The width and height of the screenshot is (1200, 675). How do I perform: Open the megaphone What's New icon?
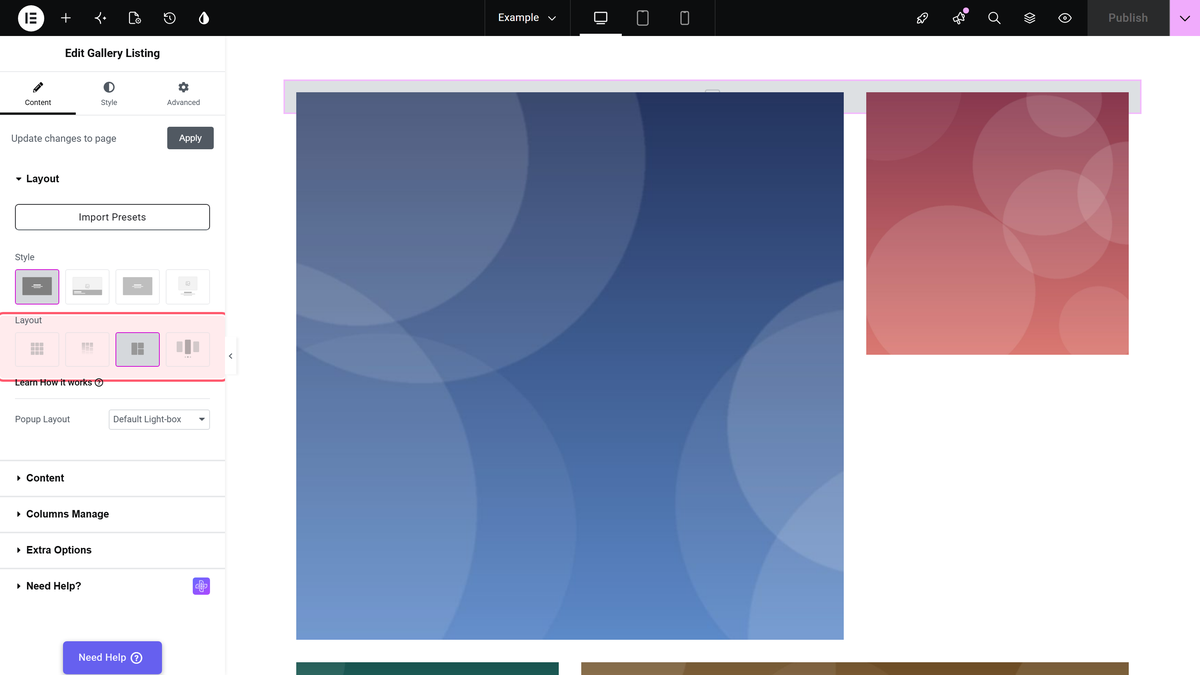click(x=959, y=18)
